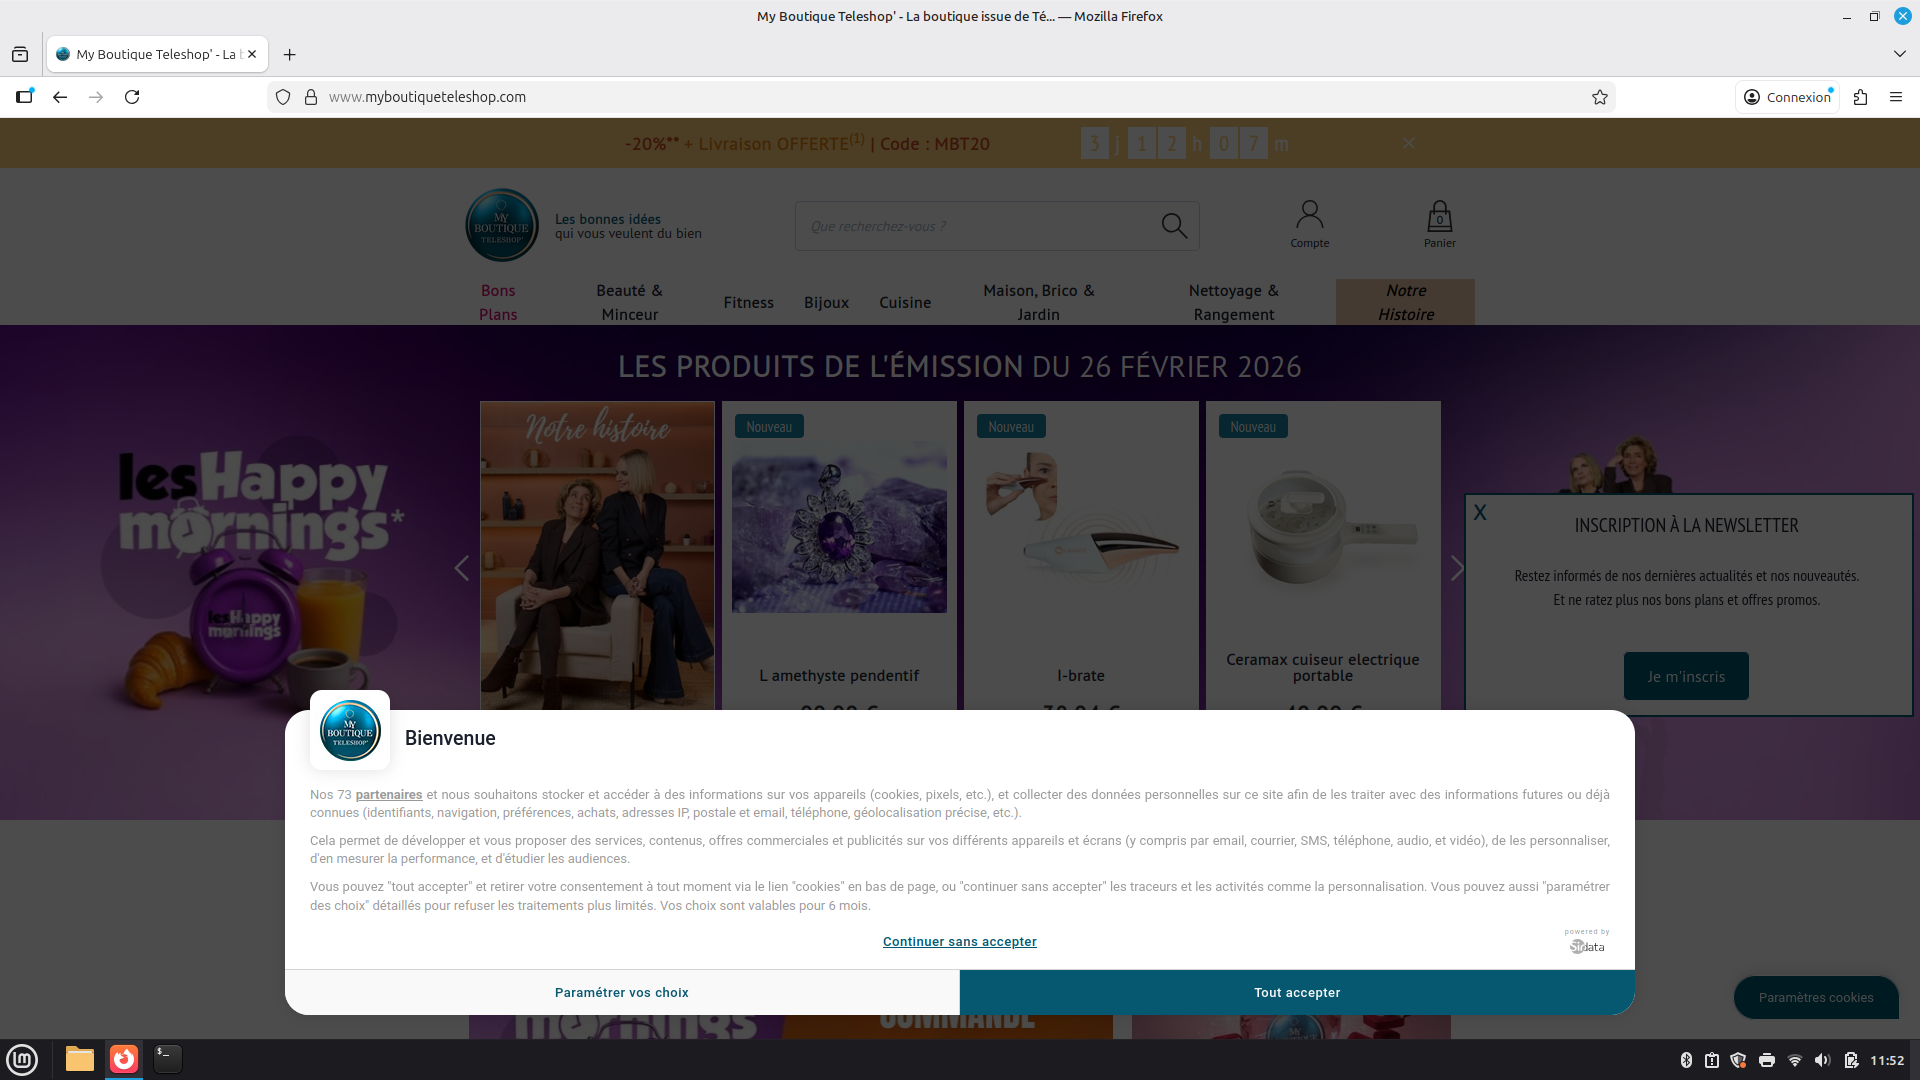Click the Que recherchez-vous search field
The image size is (1920, 1080).
coord(975,226)
